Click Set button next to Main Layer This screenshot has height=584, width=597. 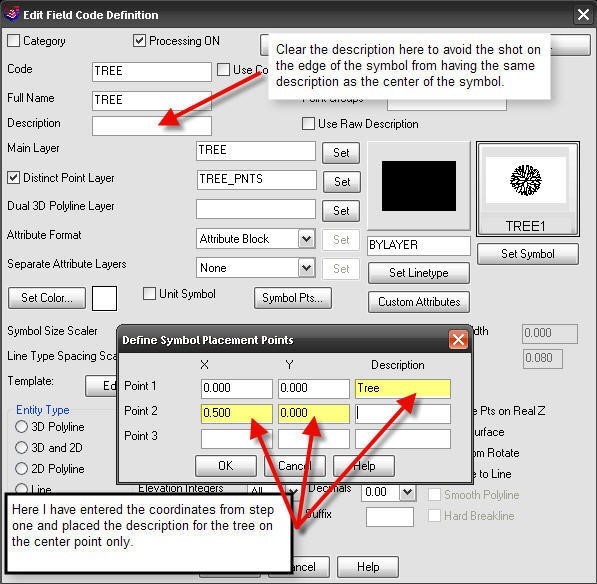(x=341, y=153)
